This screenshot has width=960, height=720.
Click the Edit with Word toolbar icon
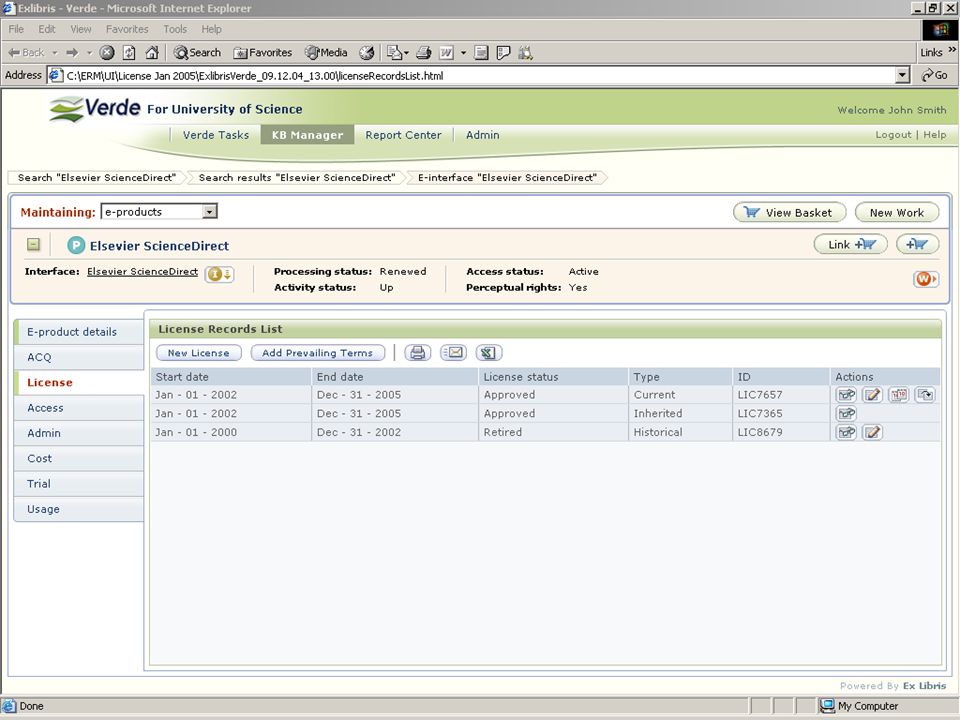pos(446,53)
